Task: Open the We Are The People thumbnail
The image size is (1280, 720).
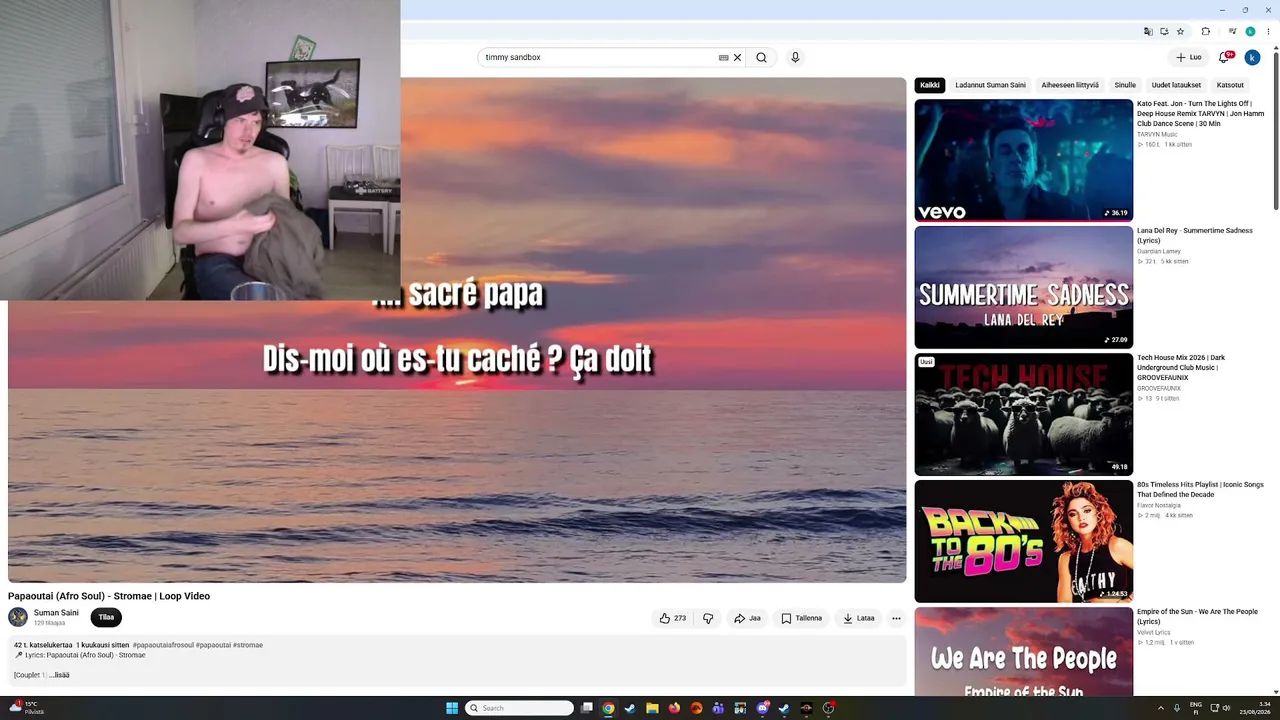Action: (1024, 651)
